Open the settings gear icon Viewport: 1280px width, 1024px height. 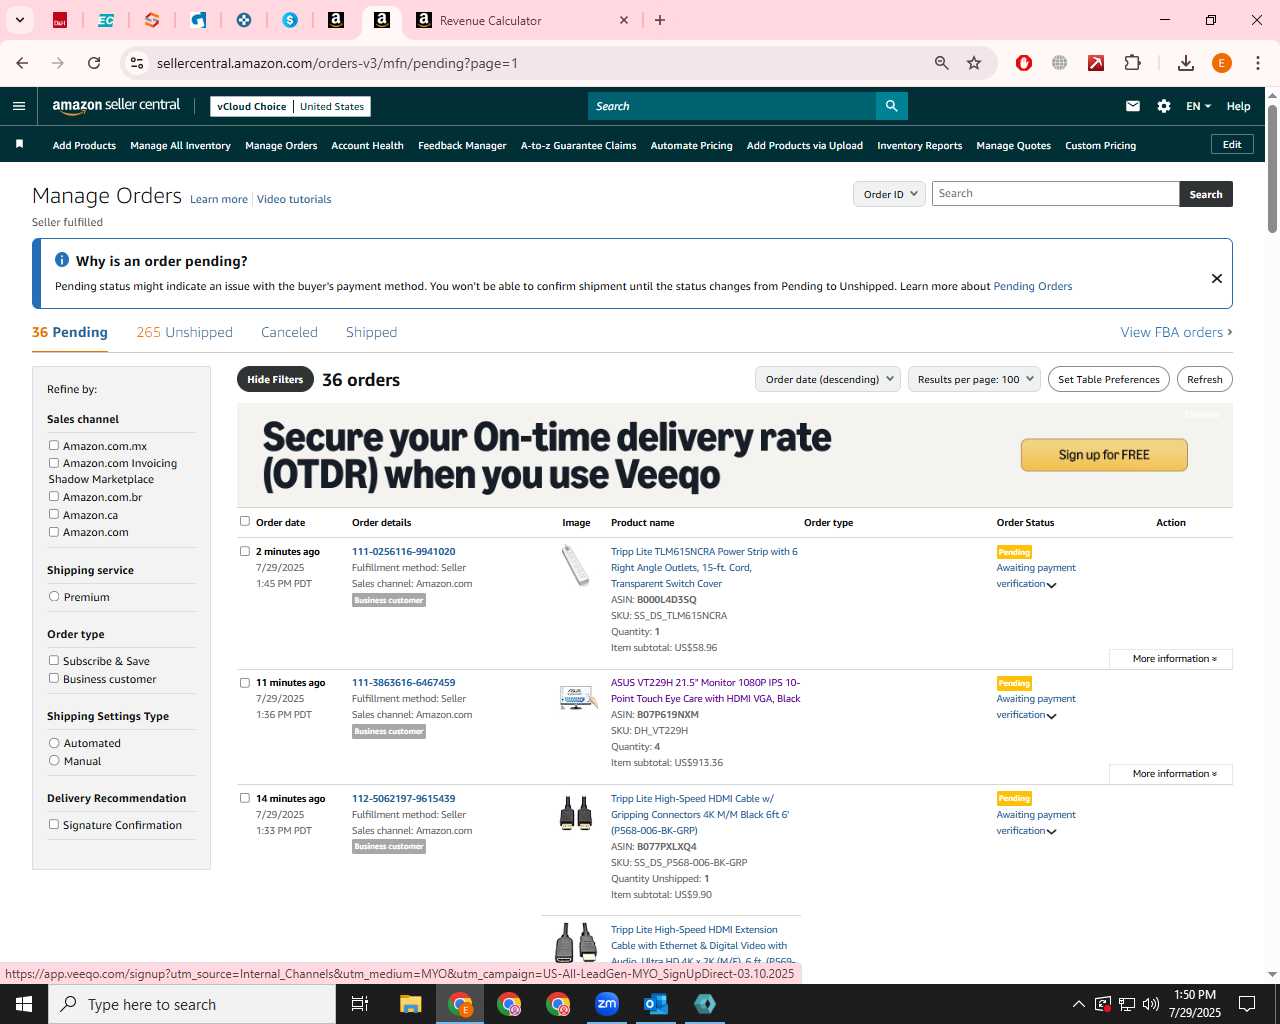coord(1164,106)
